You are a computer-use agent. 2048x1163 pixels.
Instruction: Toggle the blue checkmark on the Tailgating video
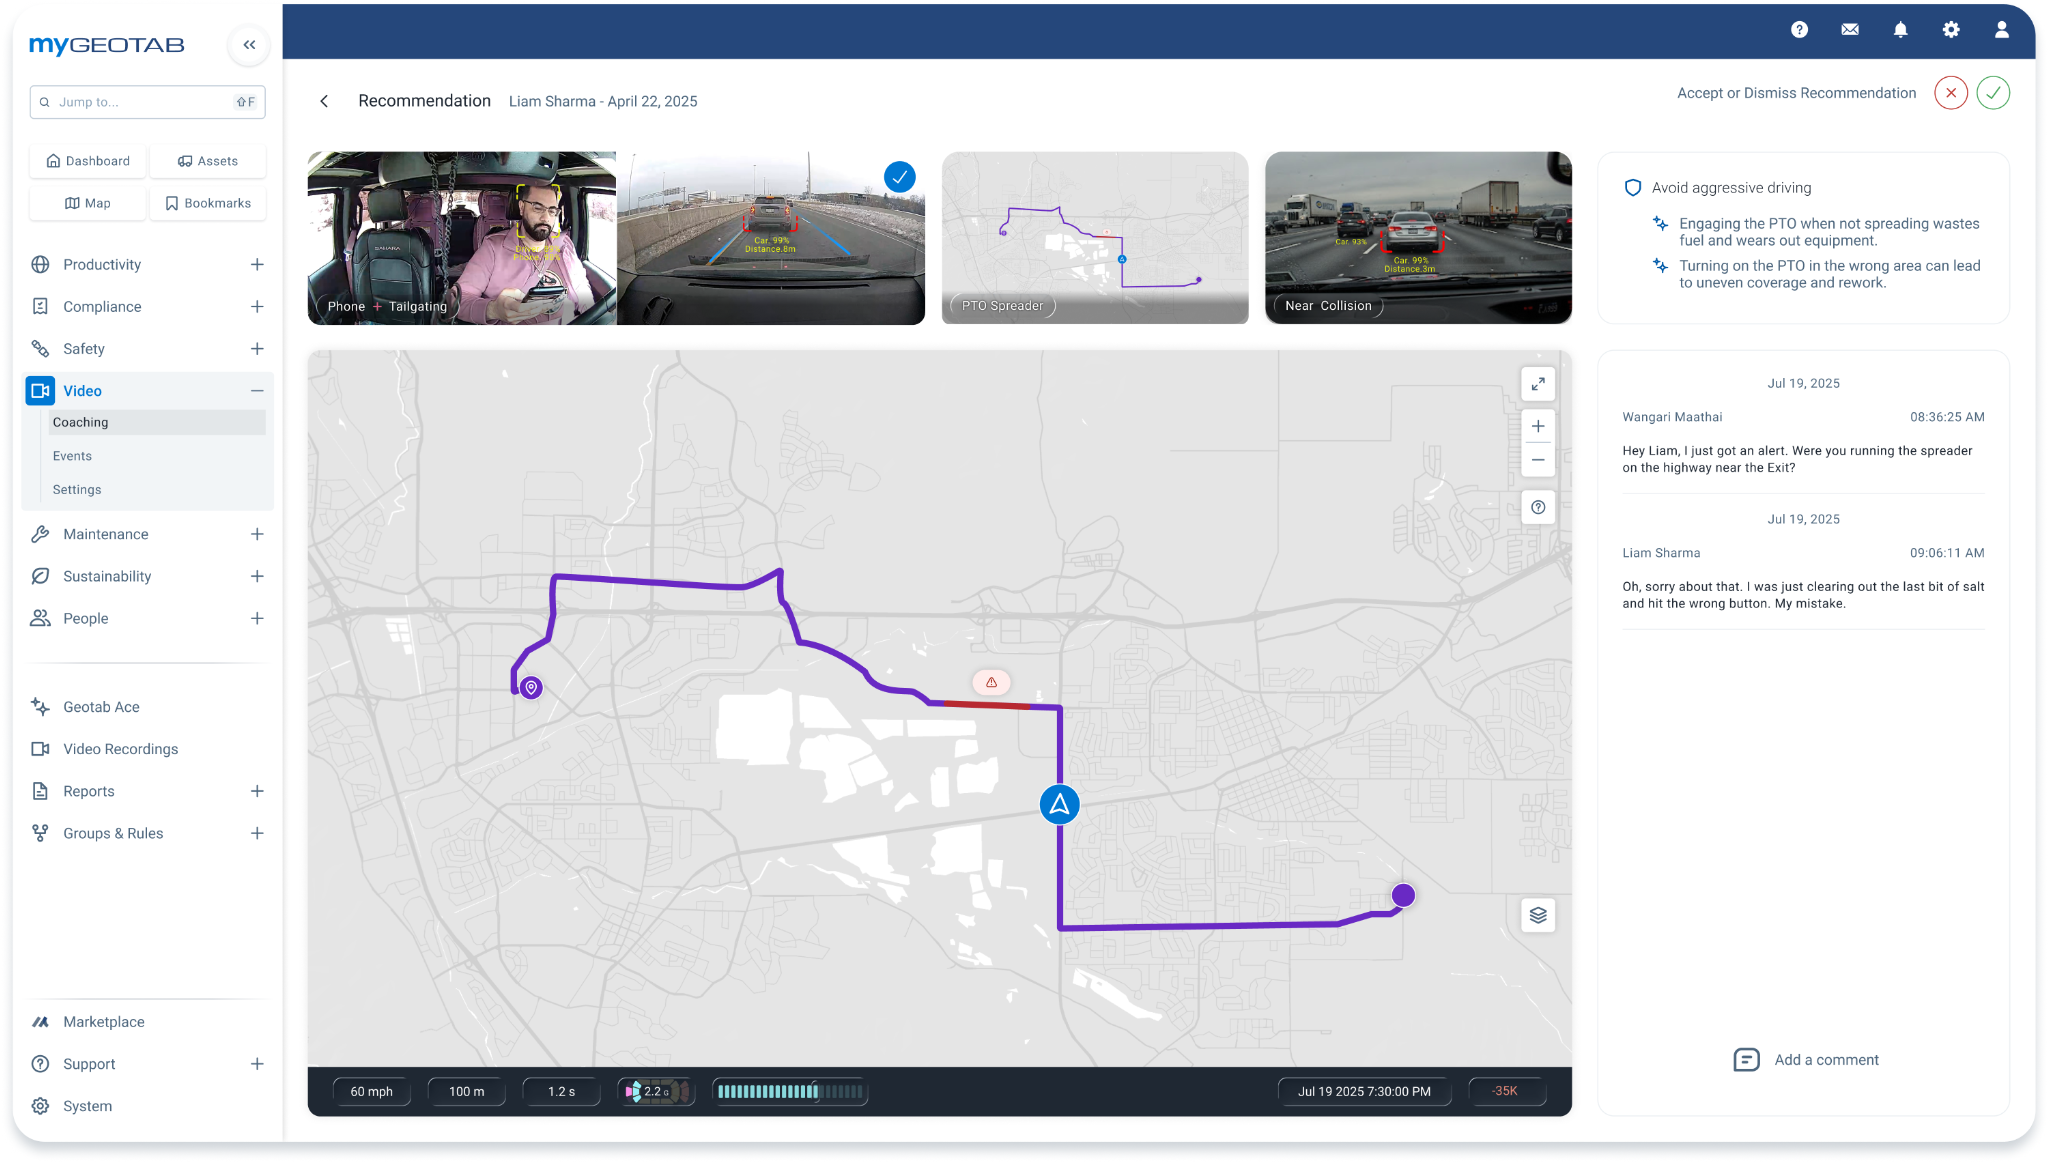pos(900,177)
